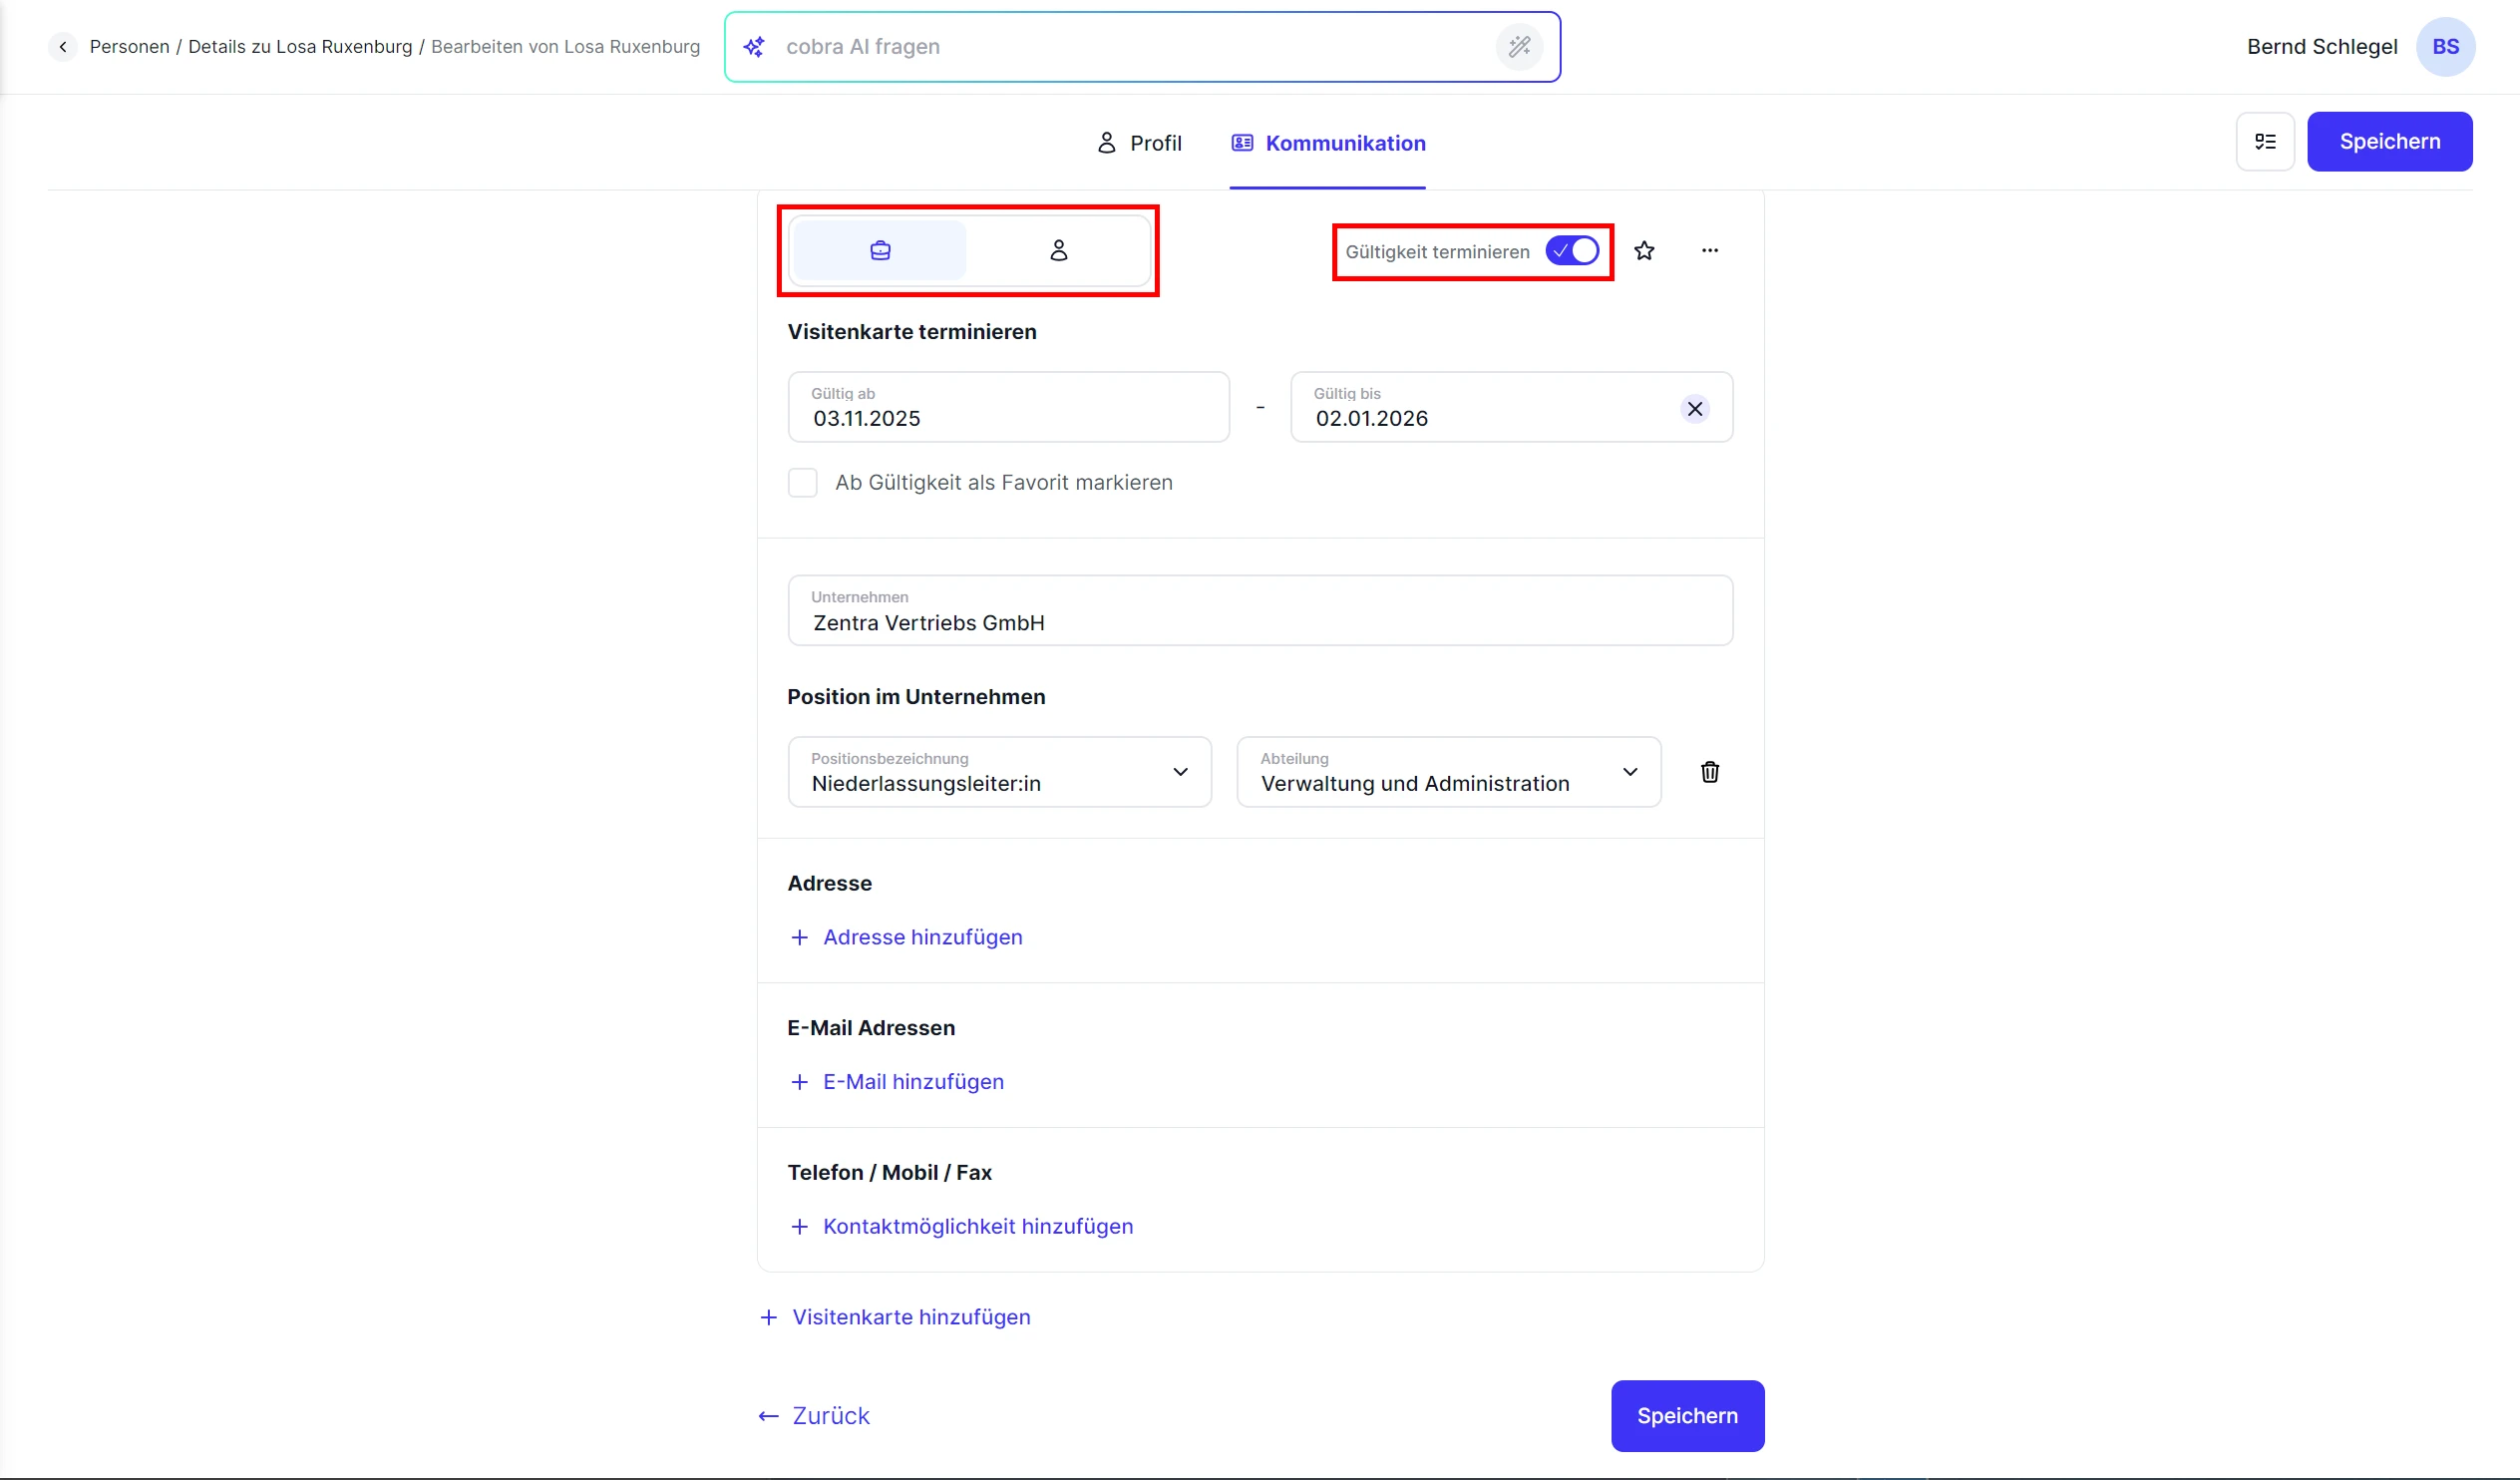The height and width of the screenshot is (1480, 2520).
Task: Open the list view icon button
Action: (2265, 142)
